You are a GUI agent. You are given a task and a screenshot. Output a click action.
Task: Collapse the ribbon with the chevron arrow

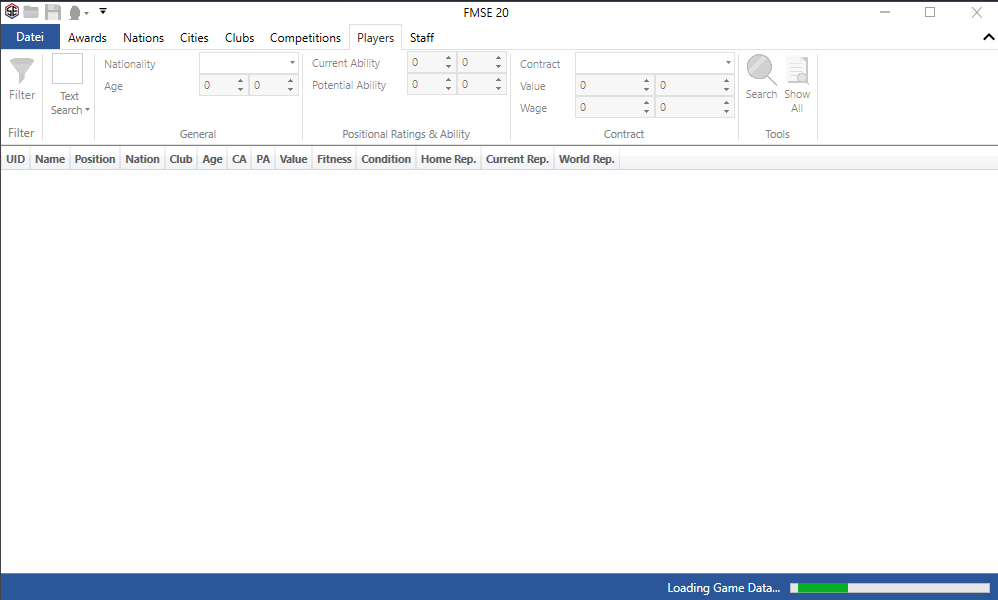coord(988,37)
